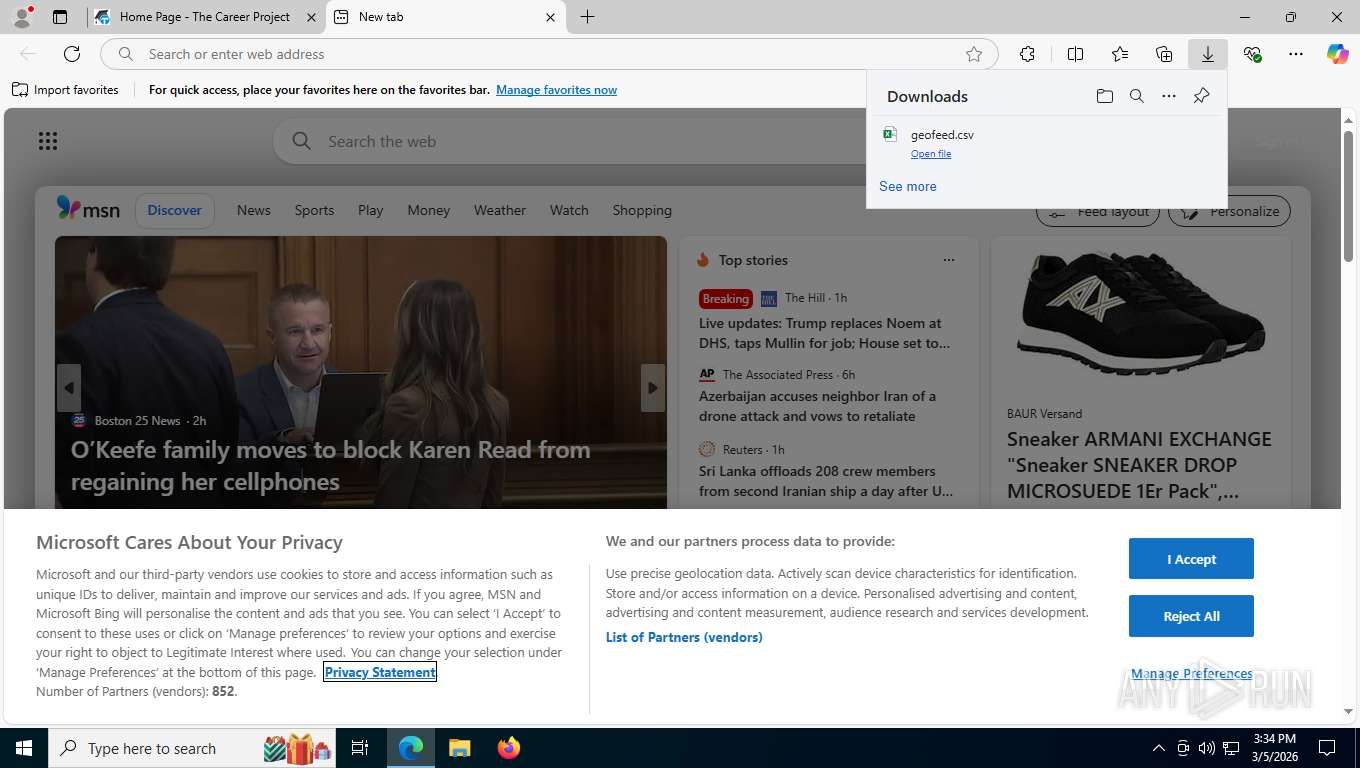This screenshot has width=1360, height=768.
Task: Select the Discover feed tab
Action: point(174,210)
